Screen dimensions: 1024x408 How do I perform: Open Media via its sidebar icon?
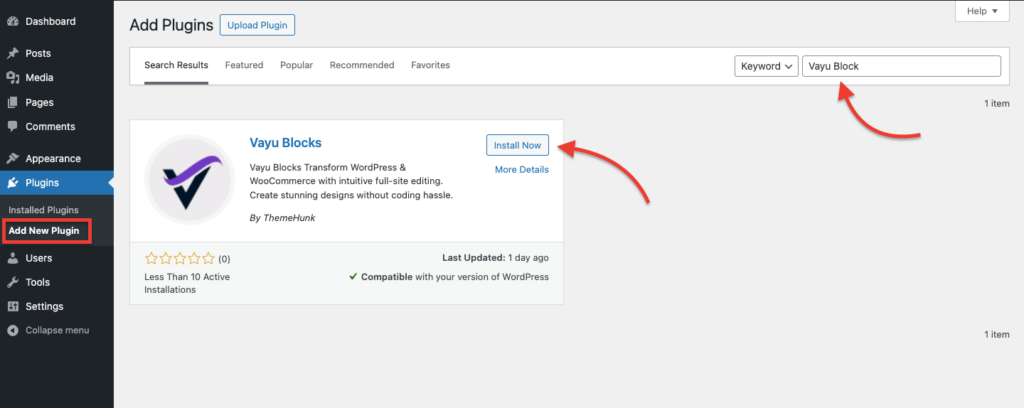coord(12,78)
